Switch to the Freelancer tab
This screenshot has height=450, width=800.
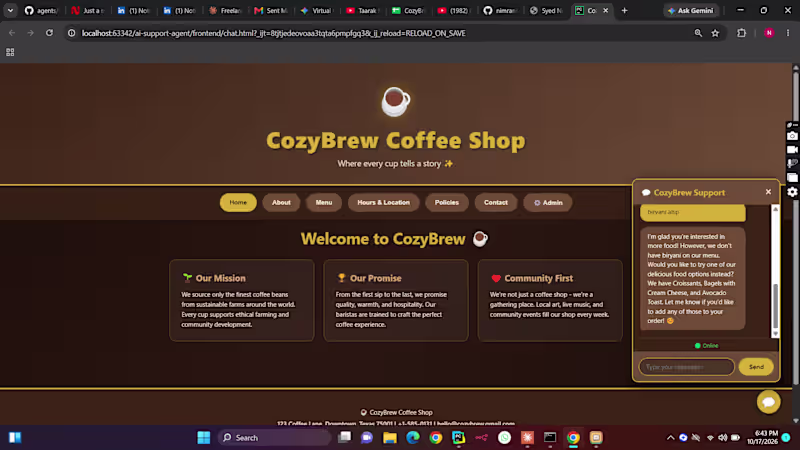[x=226, y=10]
